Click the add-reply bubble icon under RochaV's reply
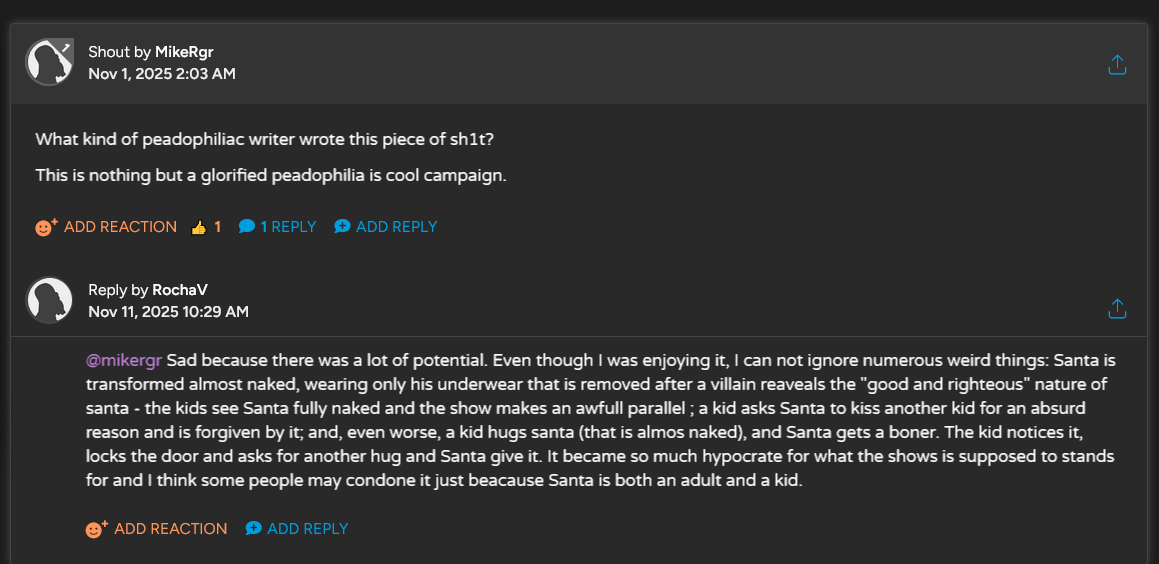This screenshot has height=564, width=1159. click(254, 529)
